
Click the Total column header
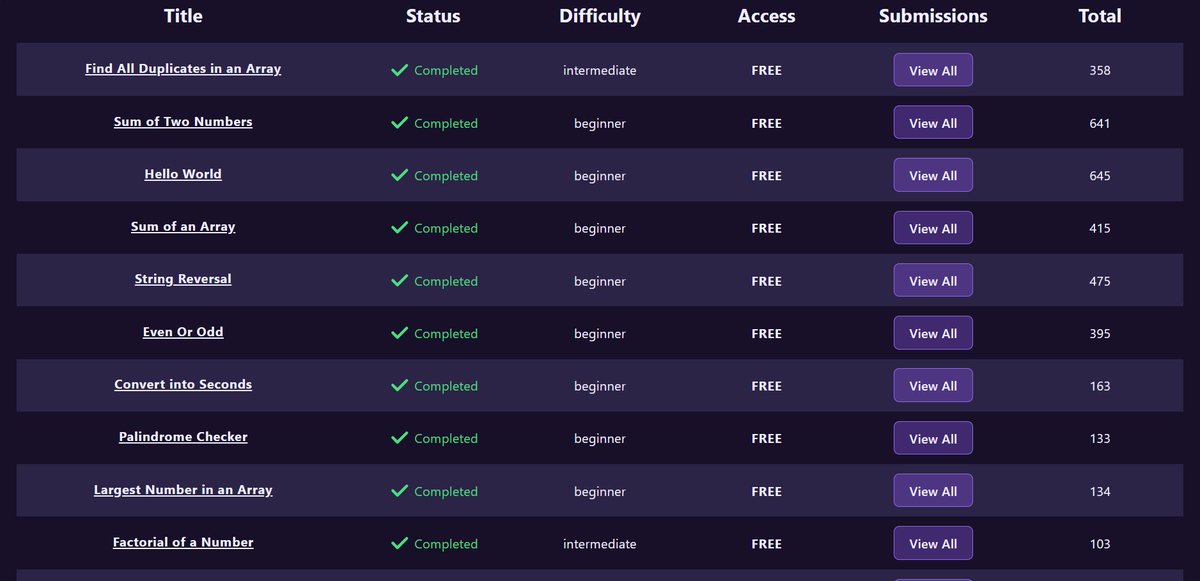tap(1100, 16)
